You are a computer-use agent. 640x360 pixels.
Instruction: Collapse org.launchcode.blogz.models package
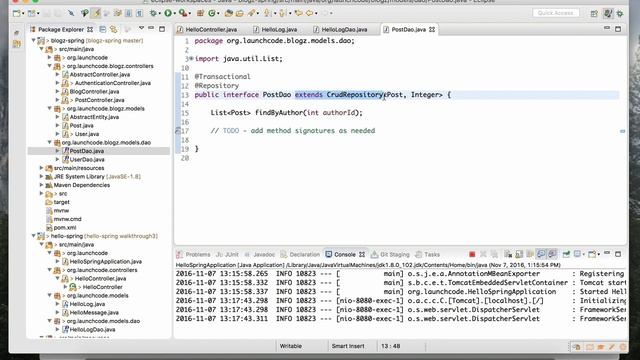pos(49,108)
